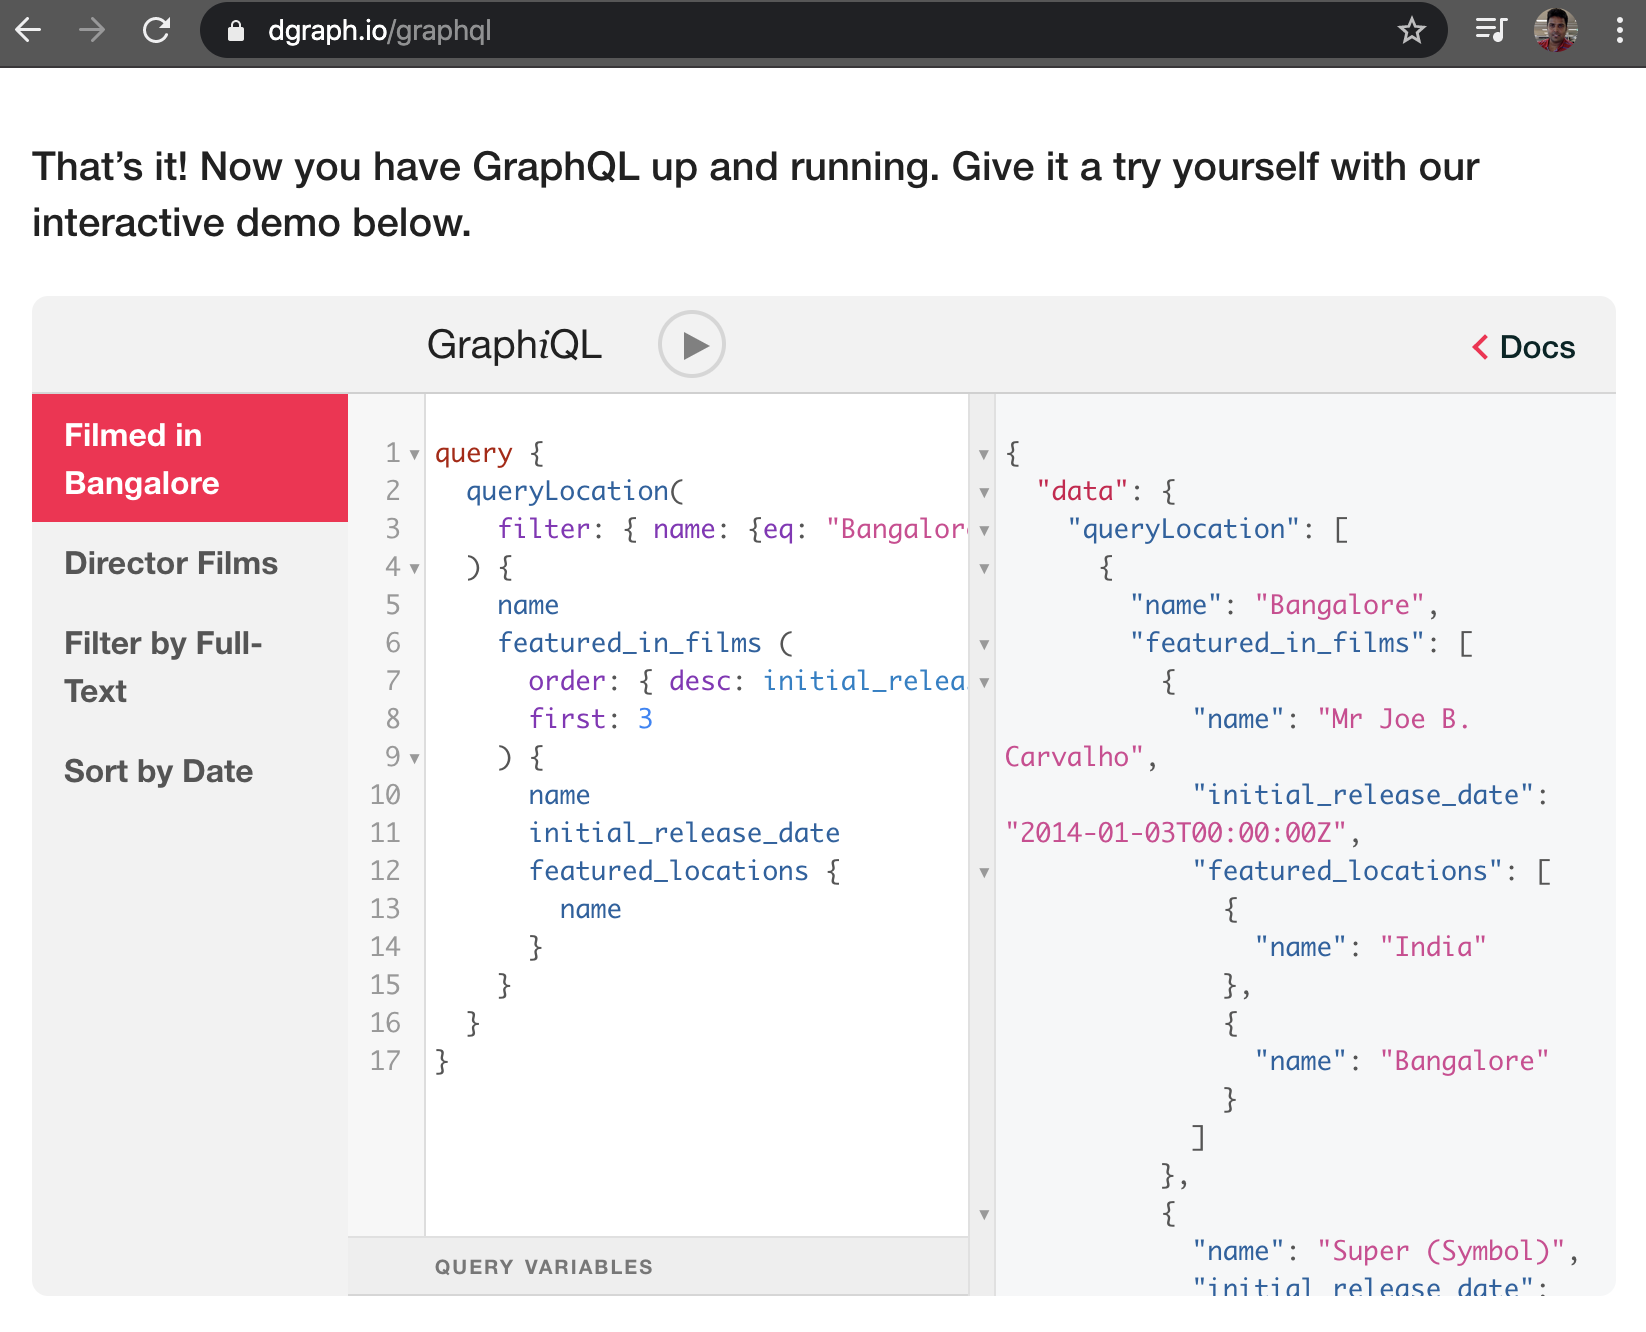The image size is (1646, 1332).
Task: Open the Docs panel
Action: pyautogui.click(x=1524, y=347)
